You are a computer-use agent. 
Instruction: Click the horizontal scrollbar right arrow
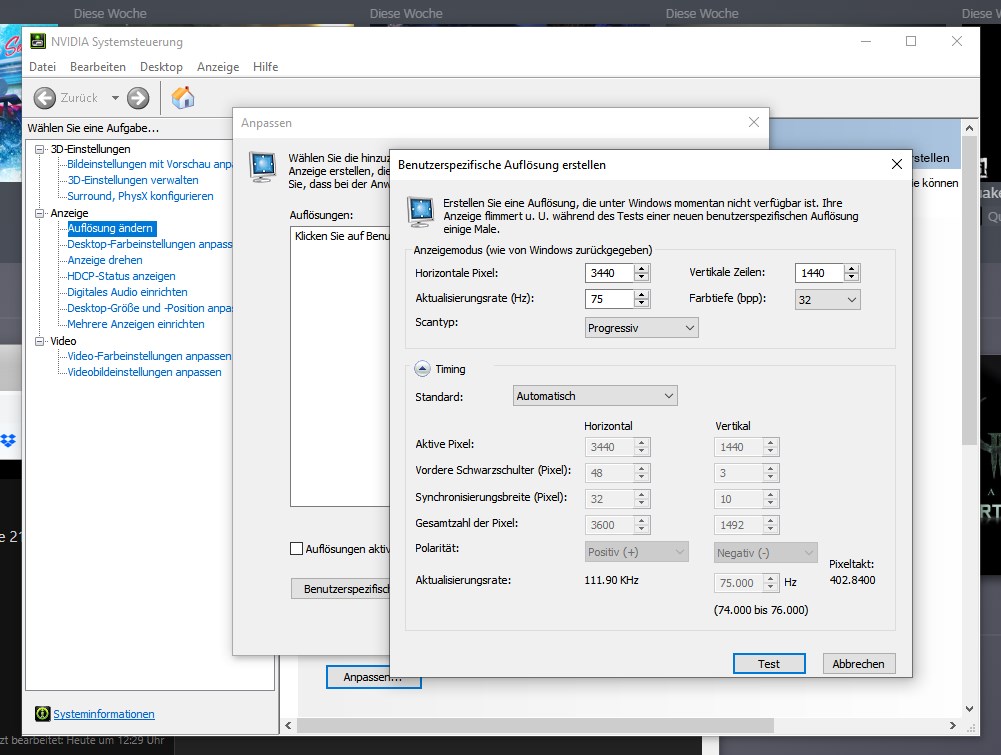[x=952, y=726]
